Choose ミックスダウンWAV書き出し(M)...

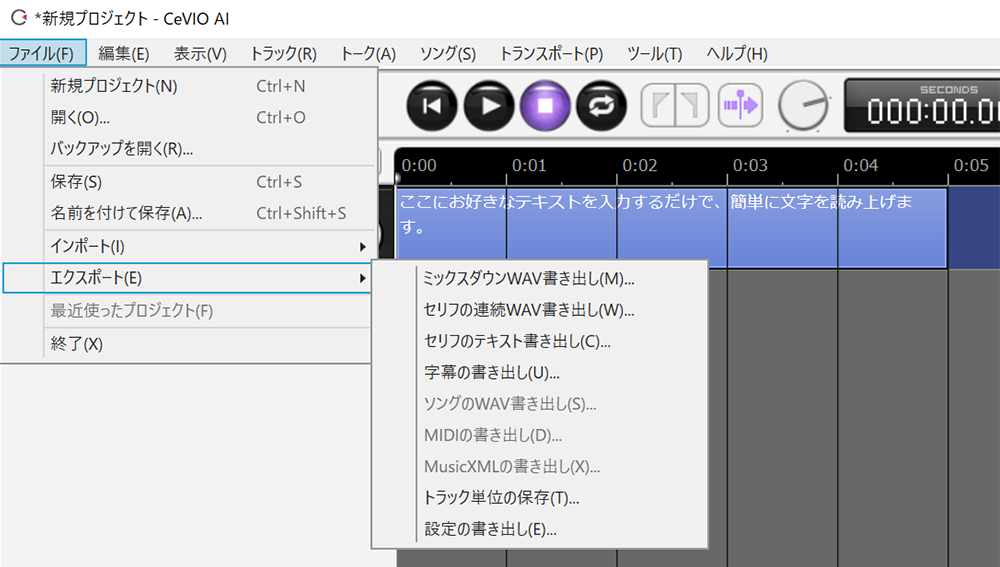pos(540,279)
